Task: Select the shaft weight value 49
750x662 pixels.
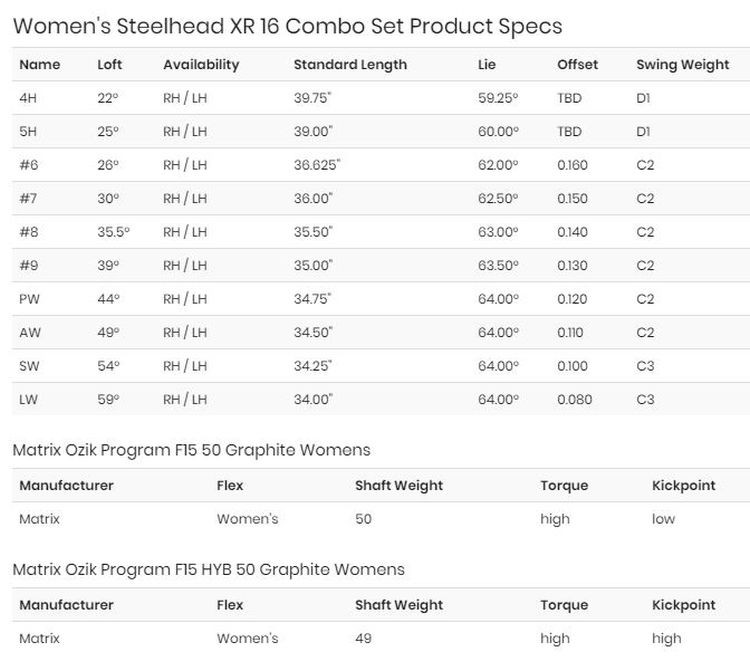Action: point(364,638)
